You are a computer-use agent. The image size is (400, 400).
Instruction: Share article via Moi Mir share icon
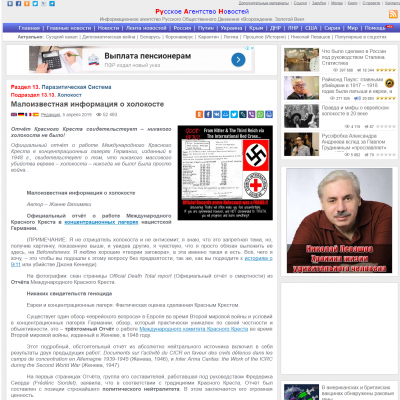point(225,114)
